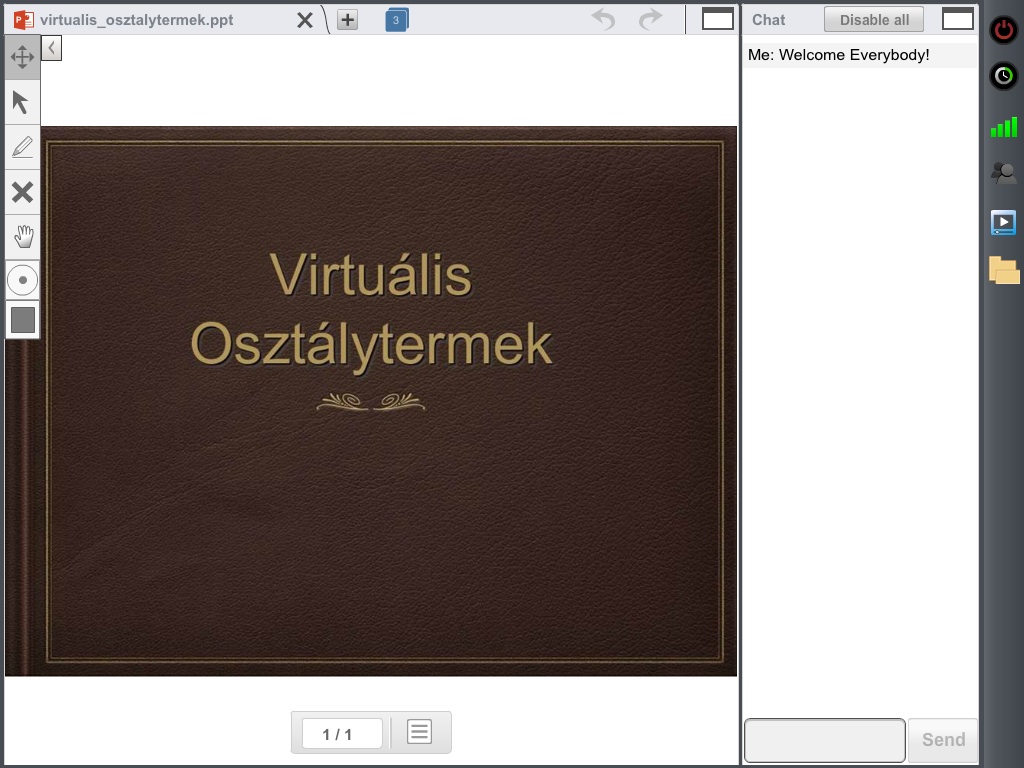Maximize the presentation panel

(x=717, y=19)
